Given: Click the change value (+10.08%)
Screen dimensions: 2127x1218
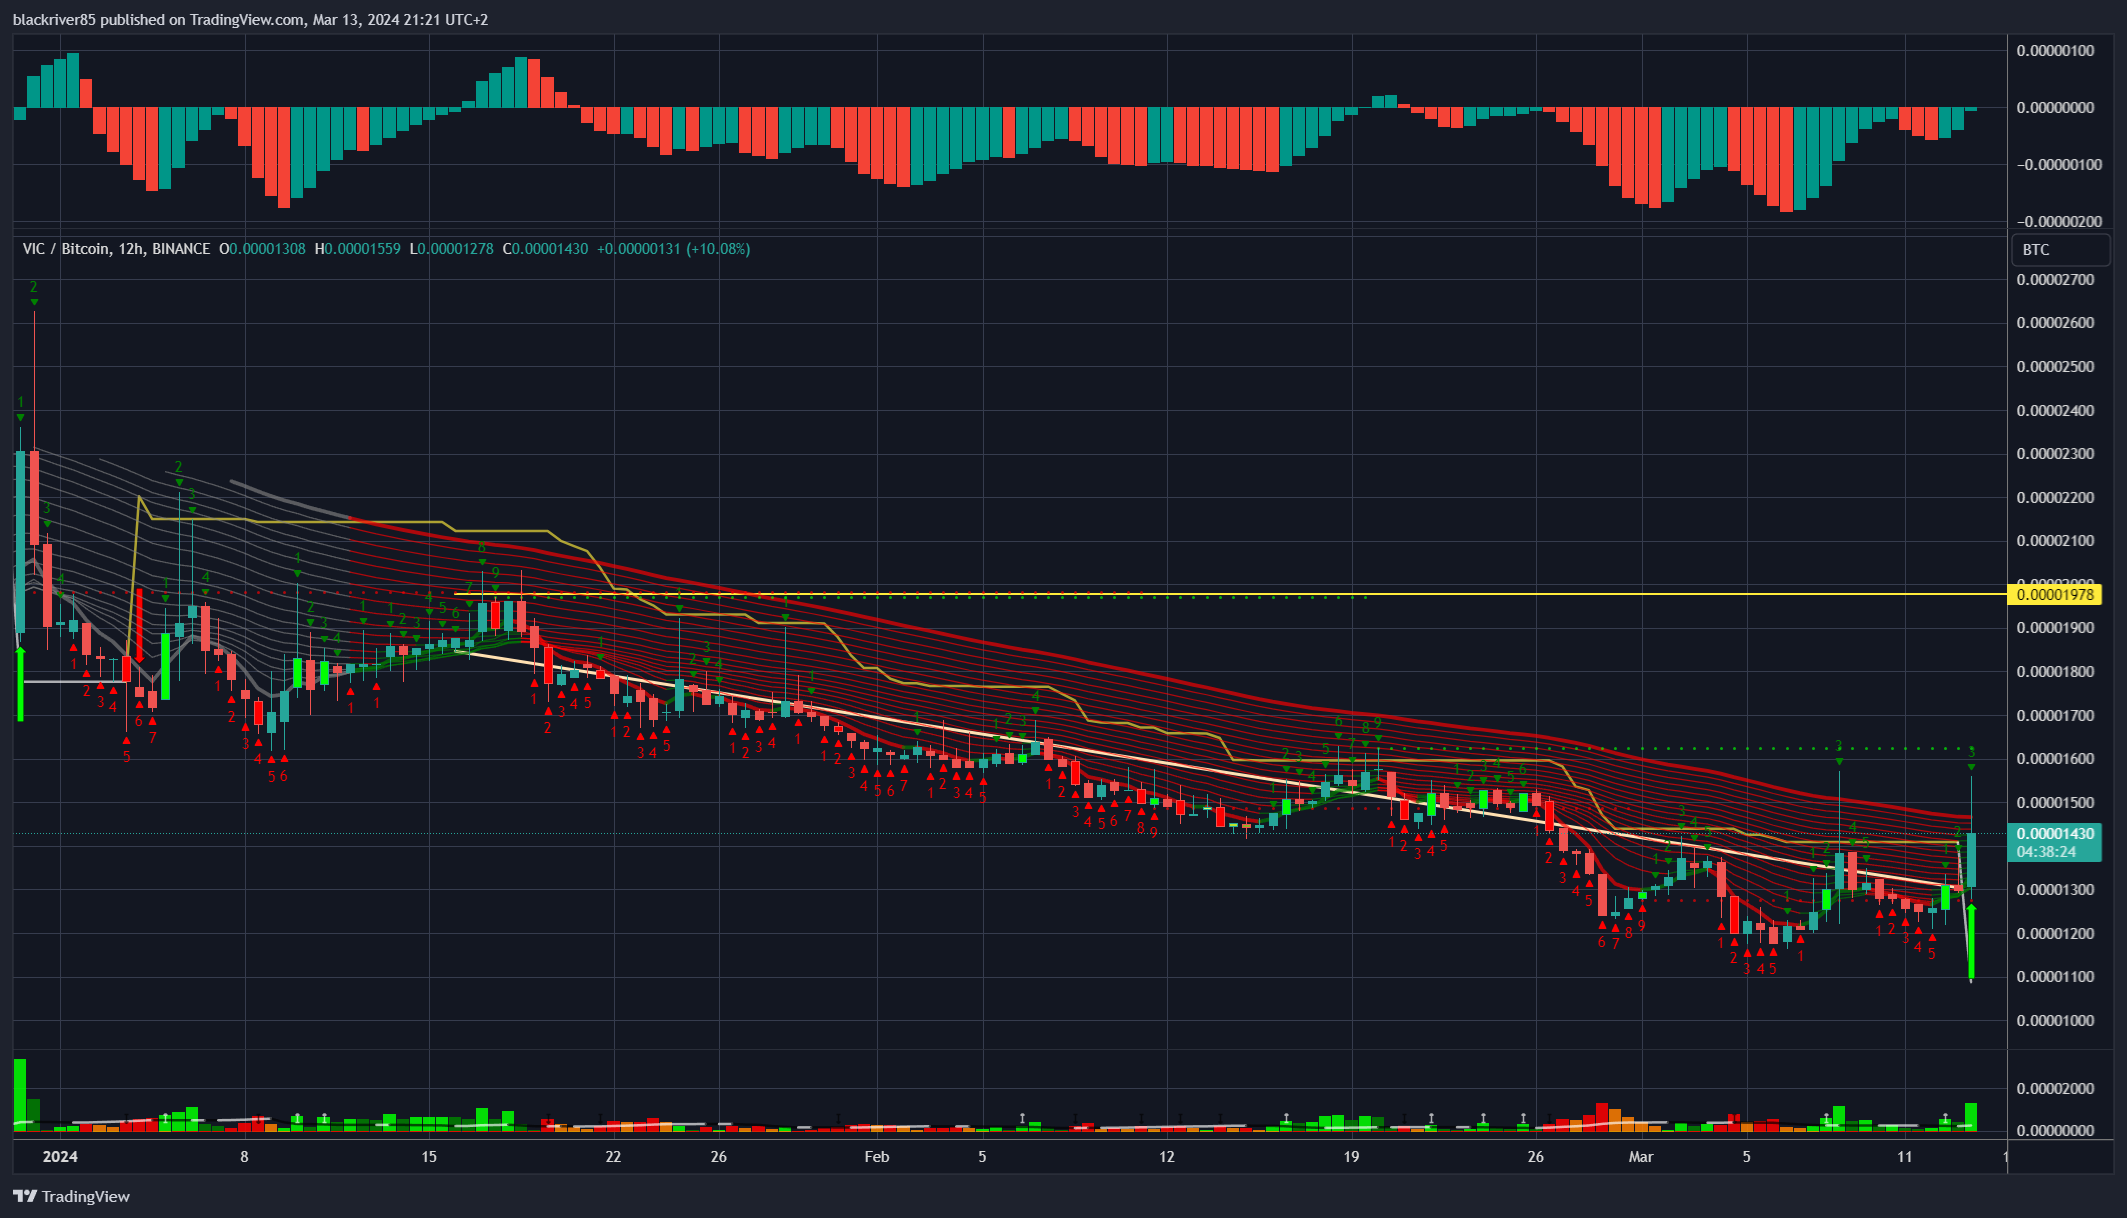Looking at the screenshot, I should pos(717,249).
